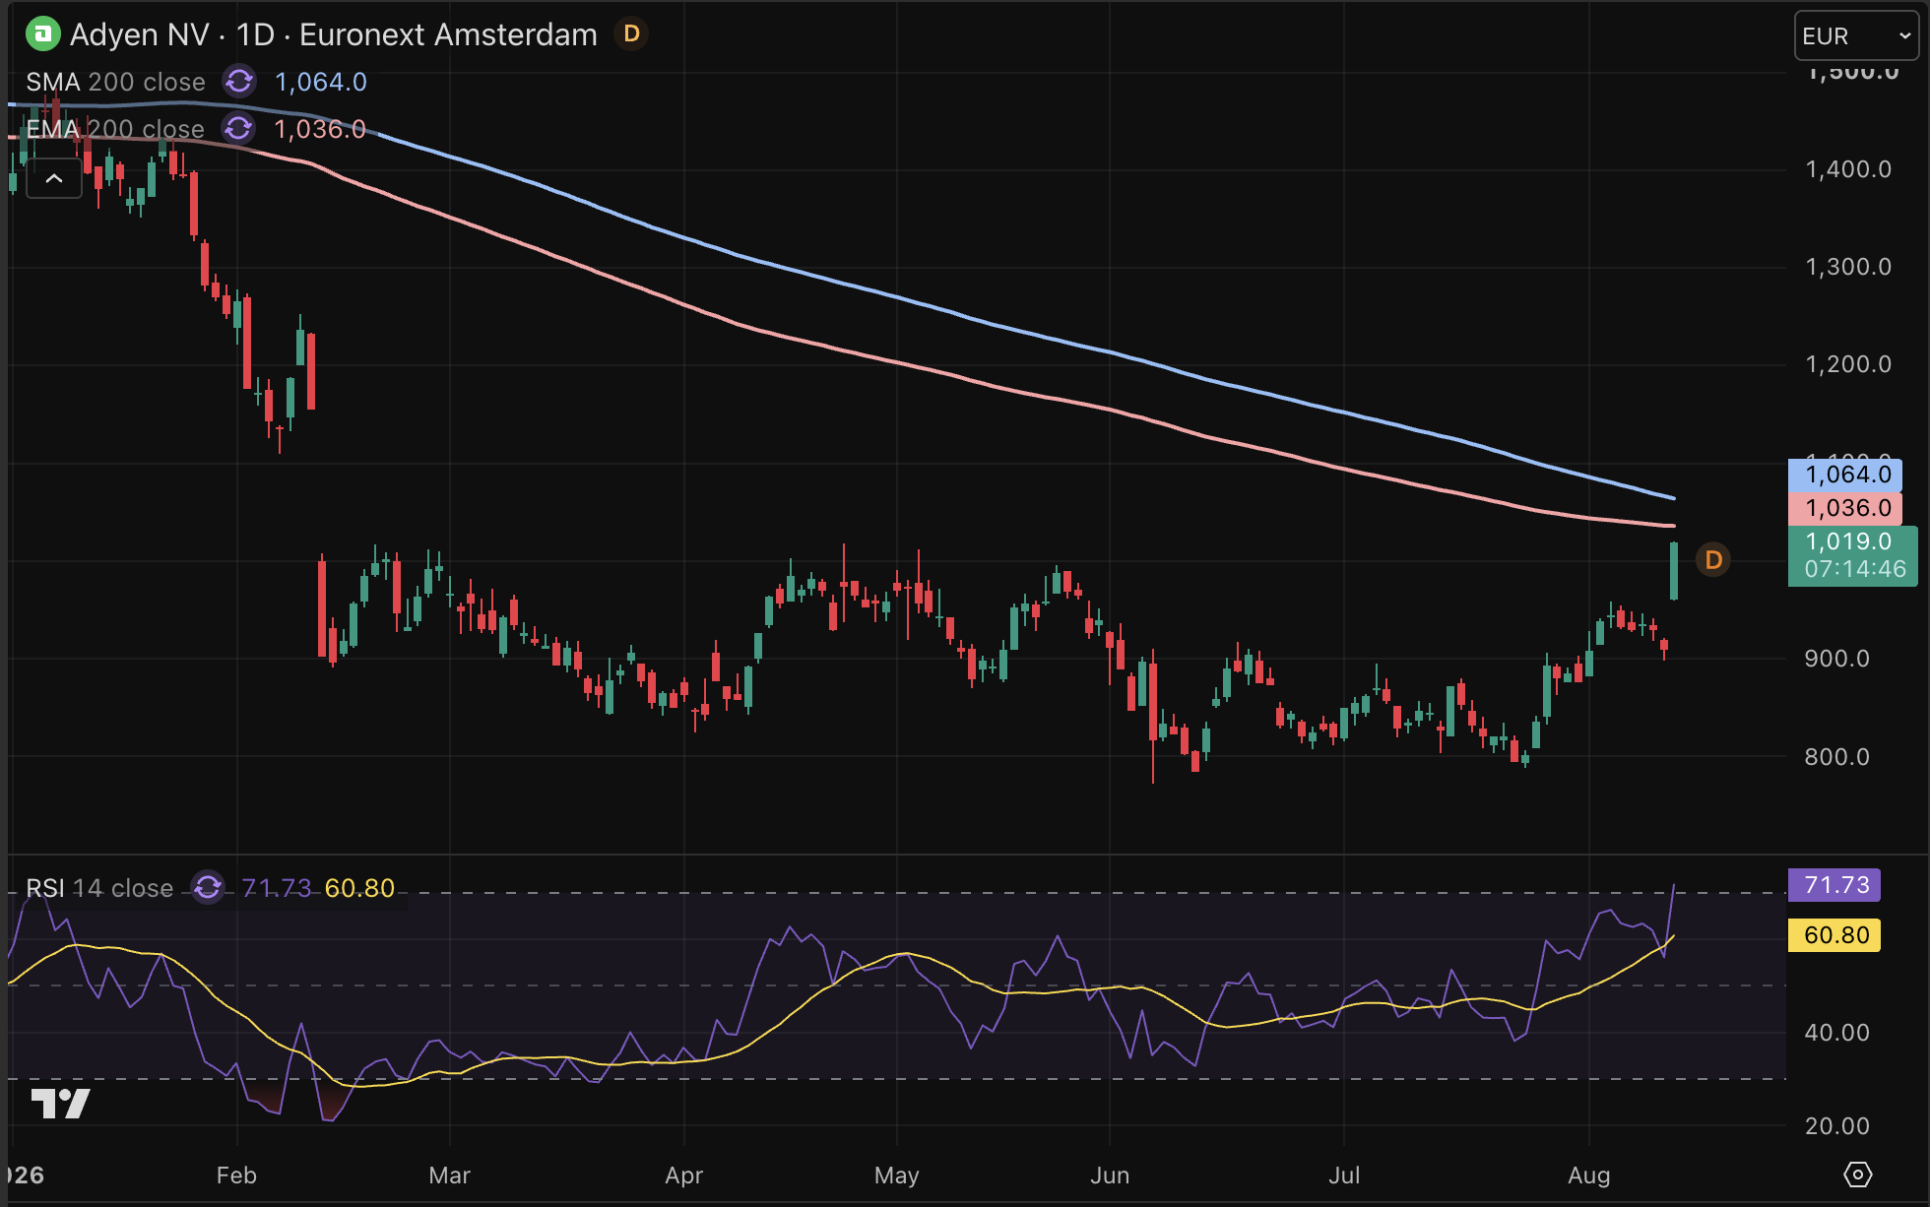The height and width of the screenshot is (1207, 1930).
Task: Click the May label on the time axis
Action: pos(897,1175)
